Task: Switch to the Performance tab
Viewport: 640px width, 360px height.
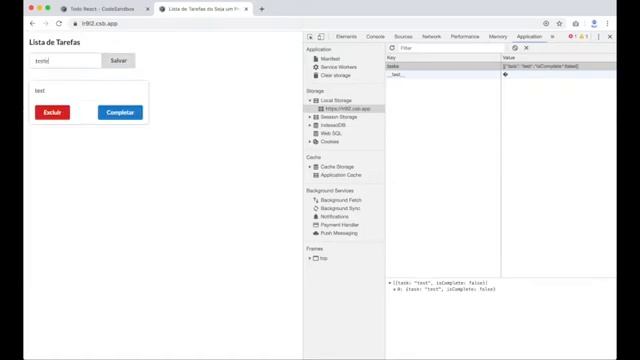Action: coord(465,37)
